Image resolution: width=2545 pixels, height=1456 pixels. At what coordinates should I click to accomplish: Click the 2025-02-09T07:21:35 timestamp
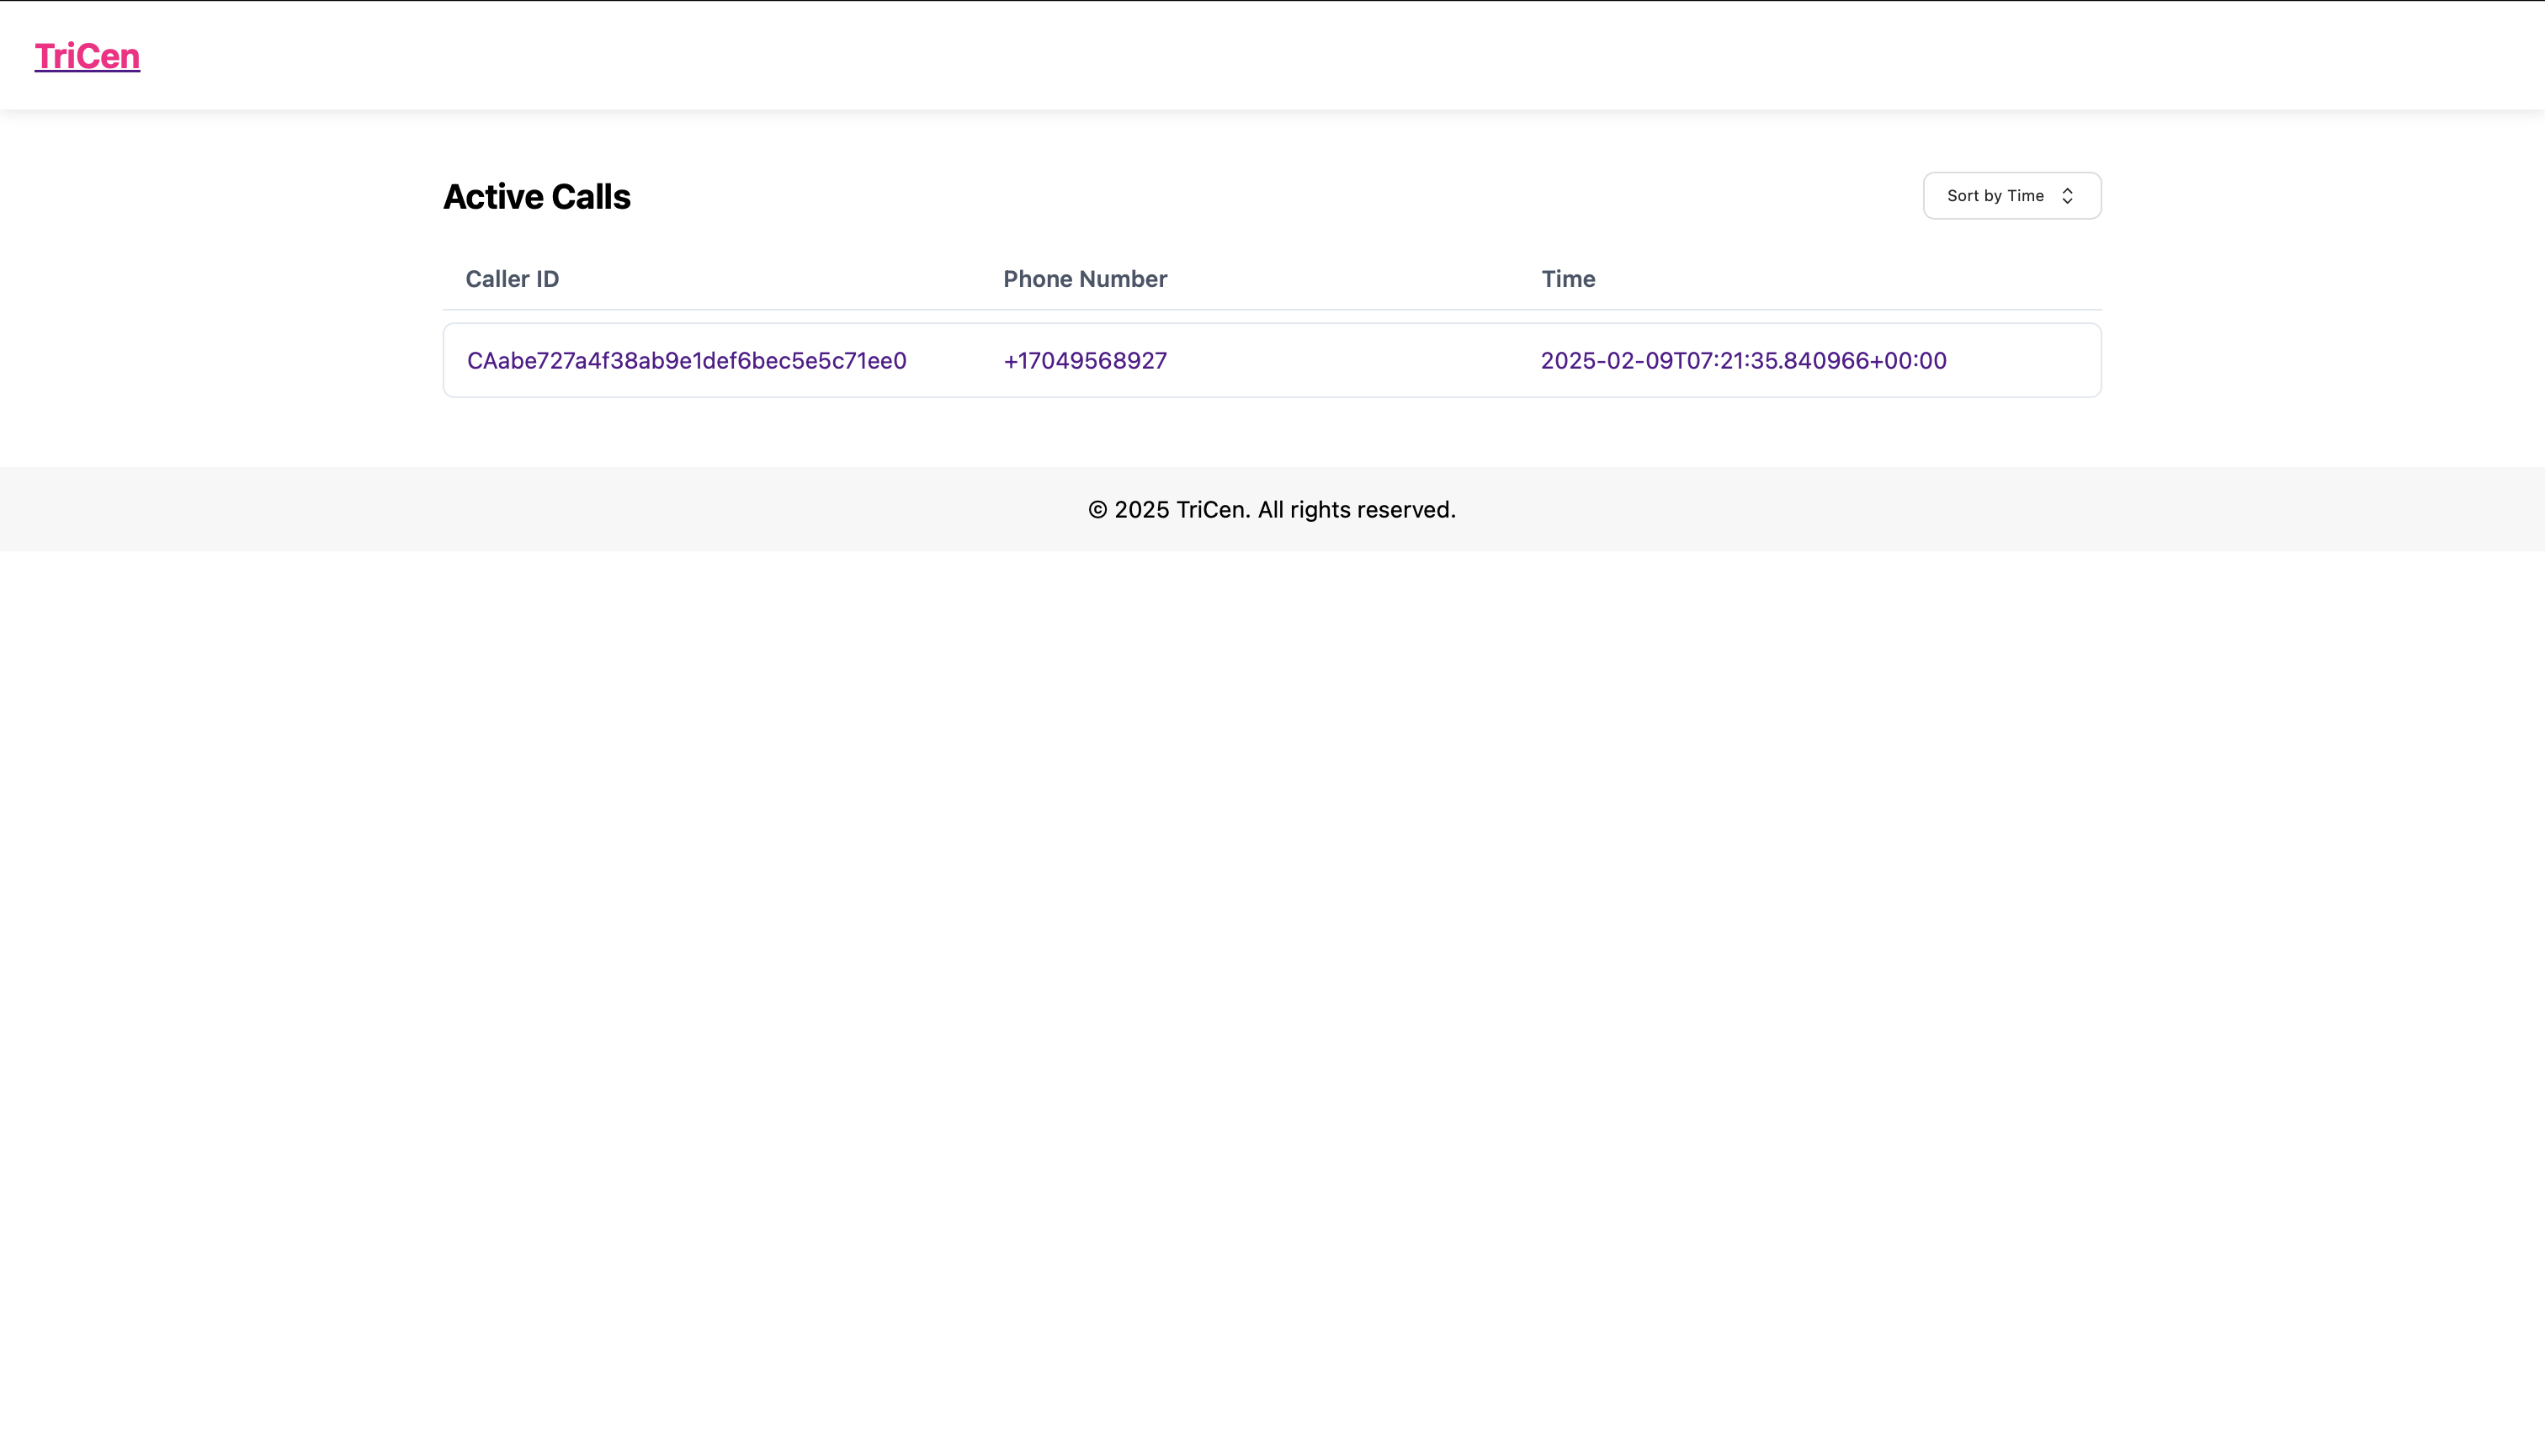pos(1743,361)
